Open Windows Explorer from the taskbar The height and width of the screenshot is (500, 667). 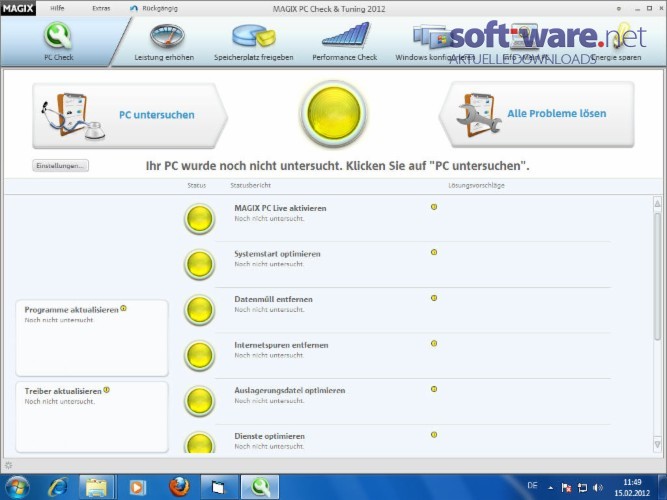coord(96,487)
